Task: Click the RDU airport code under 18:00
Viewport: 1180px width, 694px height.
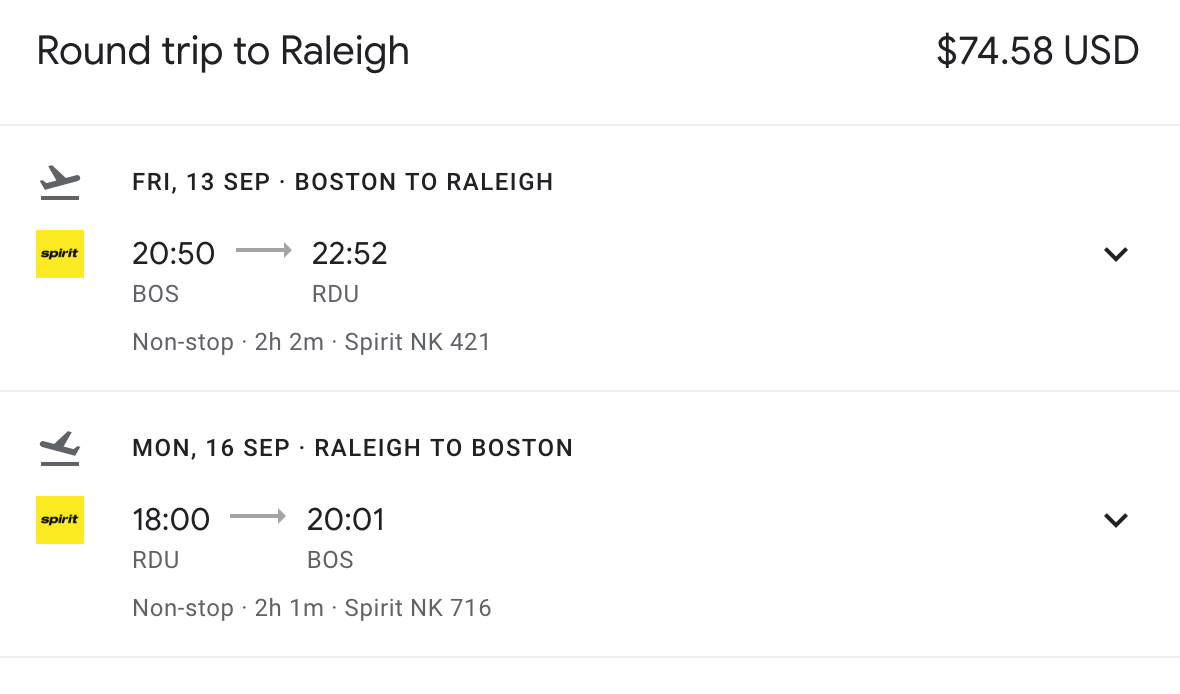Action: click(x=156, y=560)
